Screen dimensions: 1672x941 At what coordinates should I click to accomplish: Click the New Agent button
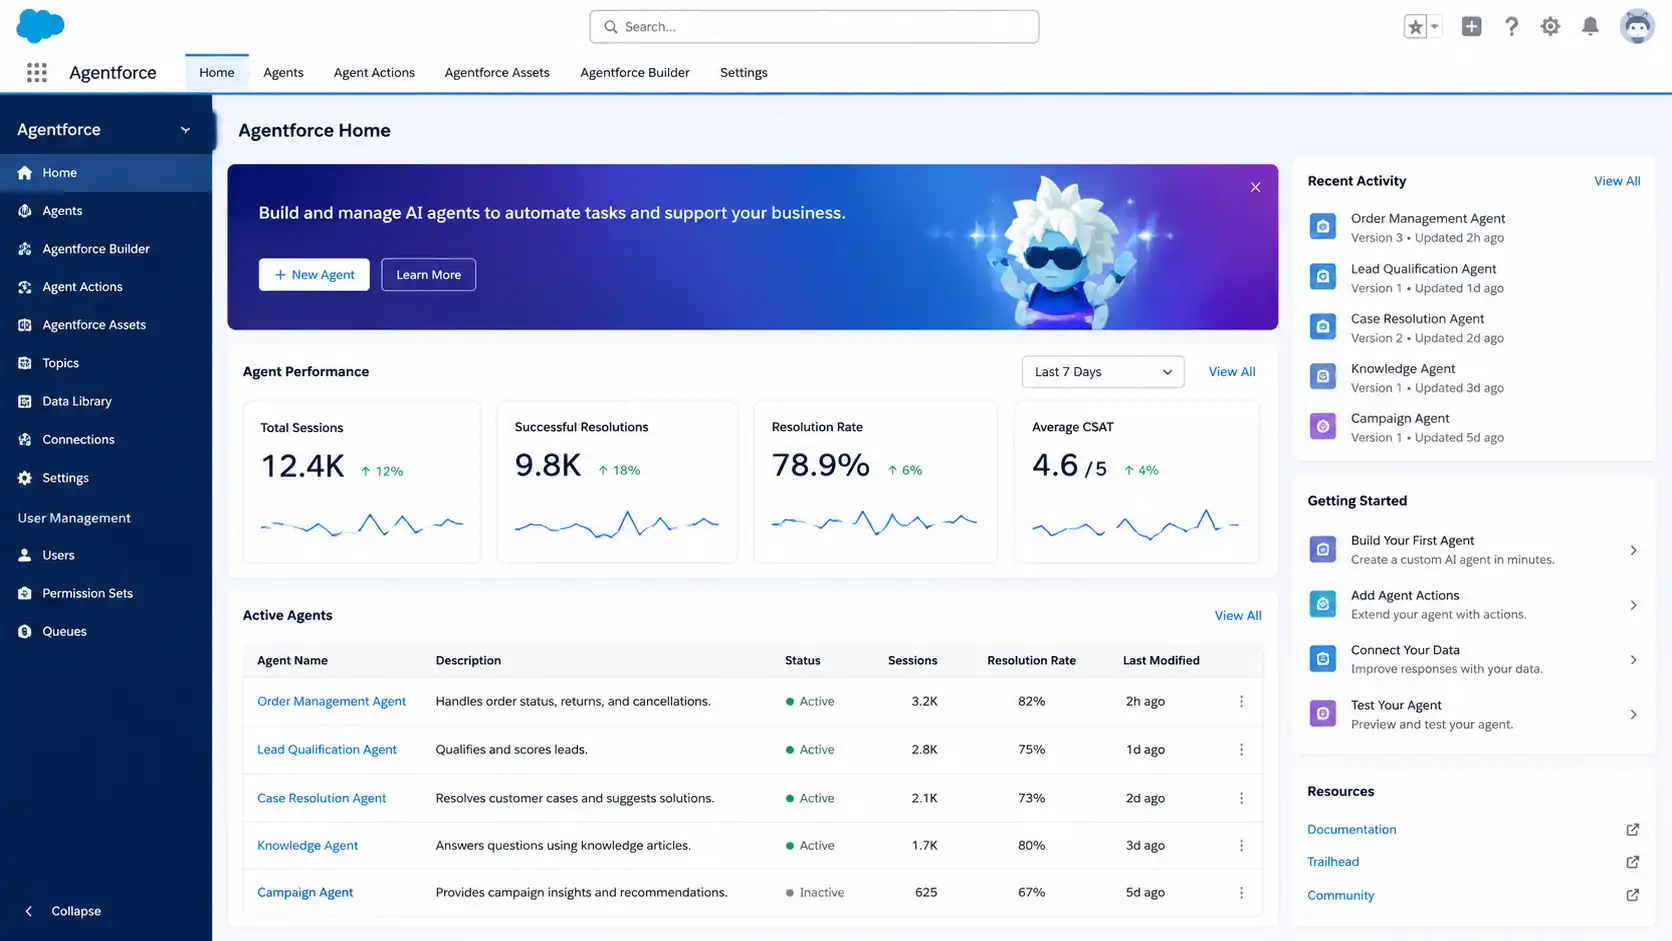pos(314,275)
